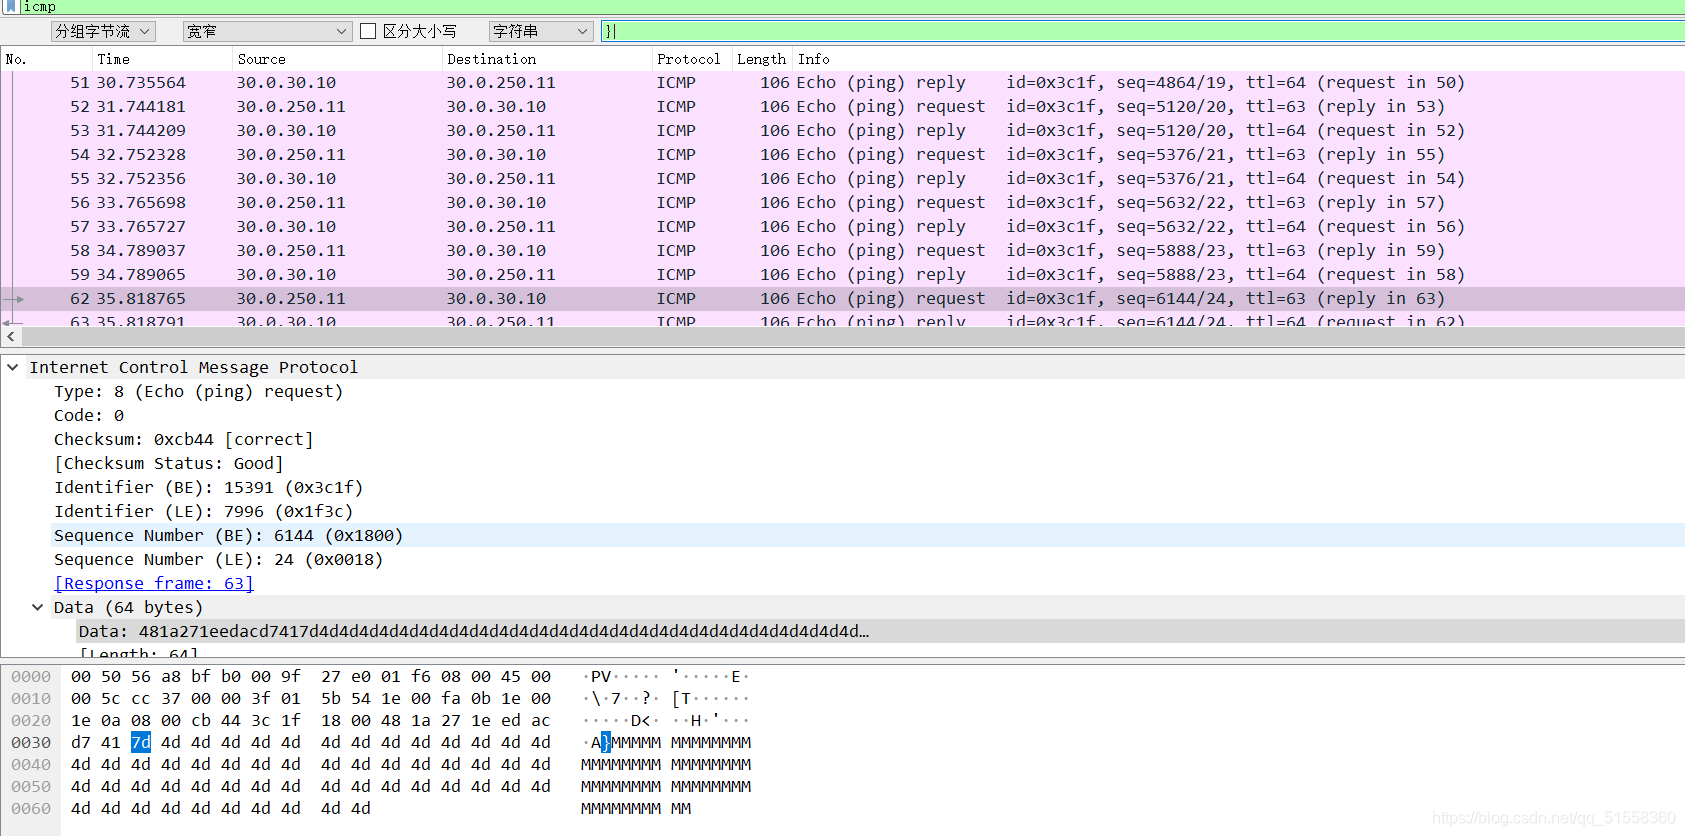Screen dimensions: 1685x836
Task: Click the display filter bookmark icon
Action: [11, 6]
